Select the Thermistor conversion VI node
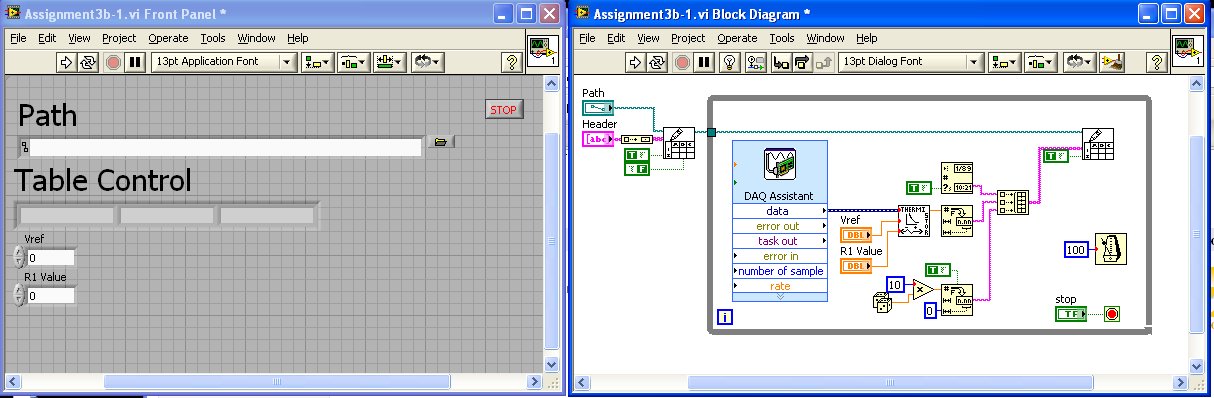 [913, 220]
